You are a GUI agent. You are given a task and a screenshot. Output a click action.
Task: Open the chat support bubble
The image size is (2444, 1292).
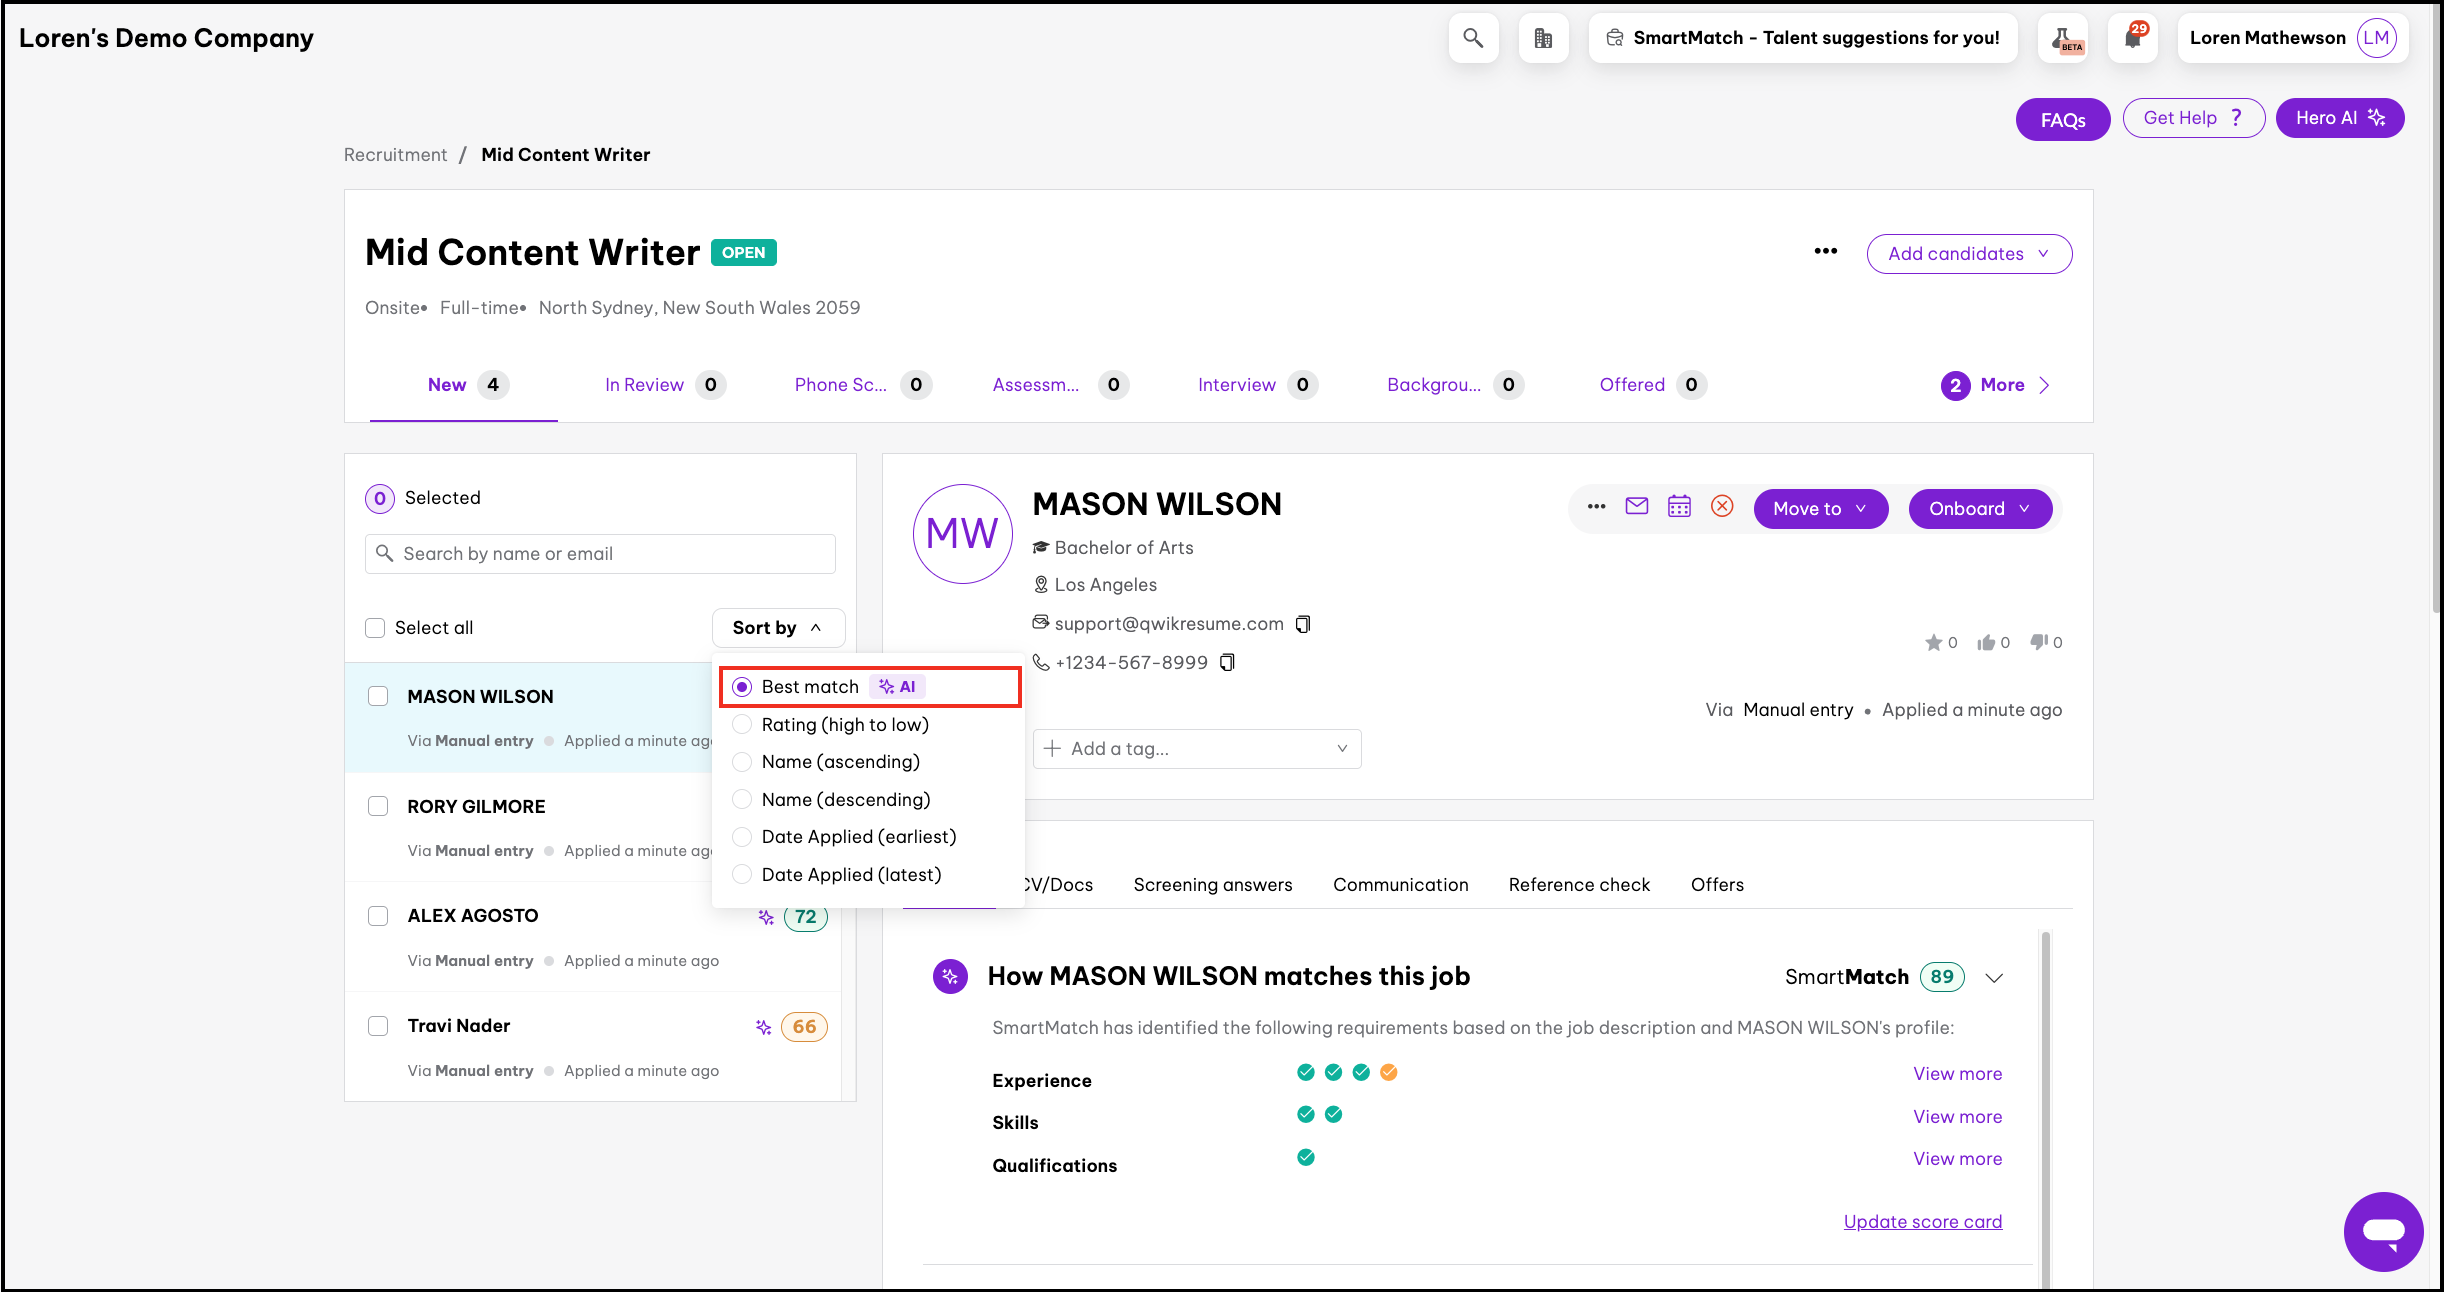click(x=2383, y=1231)
